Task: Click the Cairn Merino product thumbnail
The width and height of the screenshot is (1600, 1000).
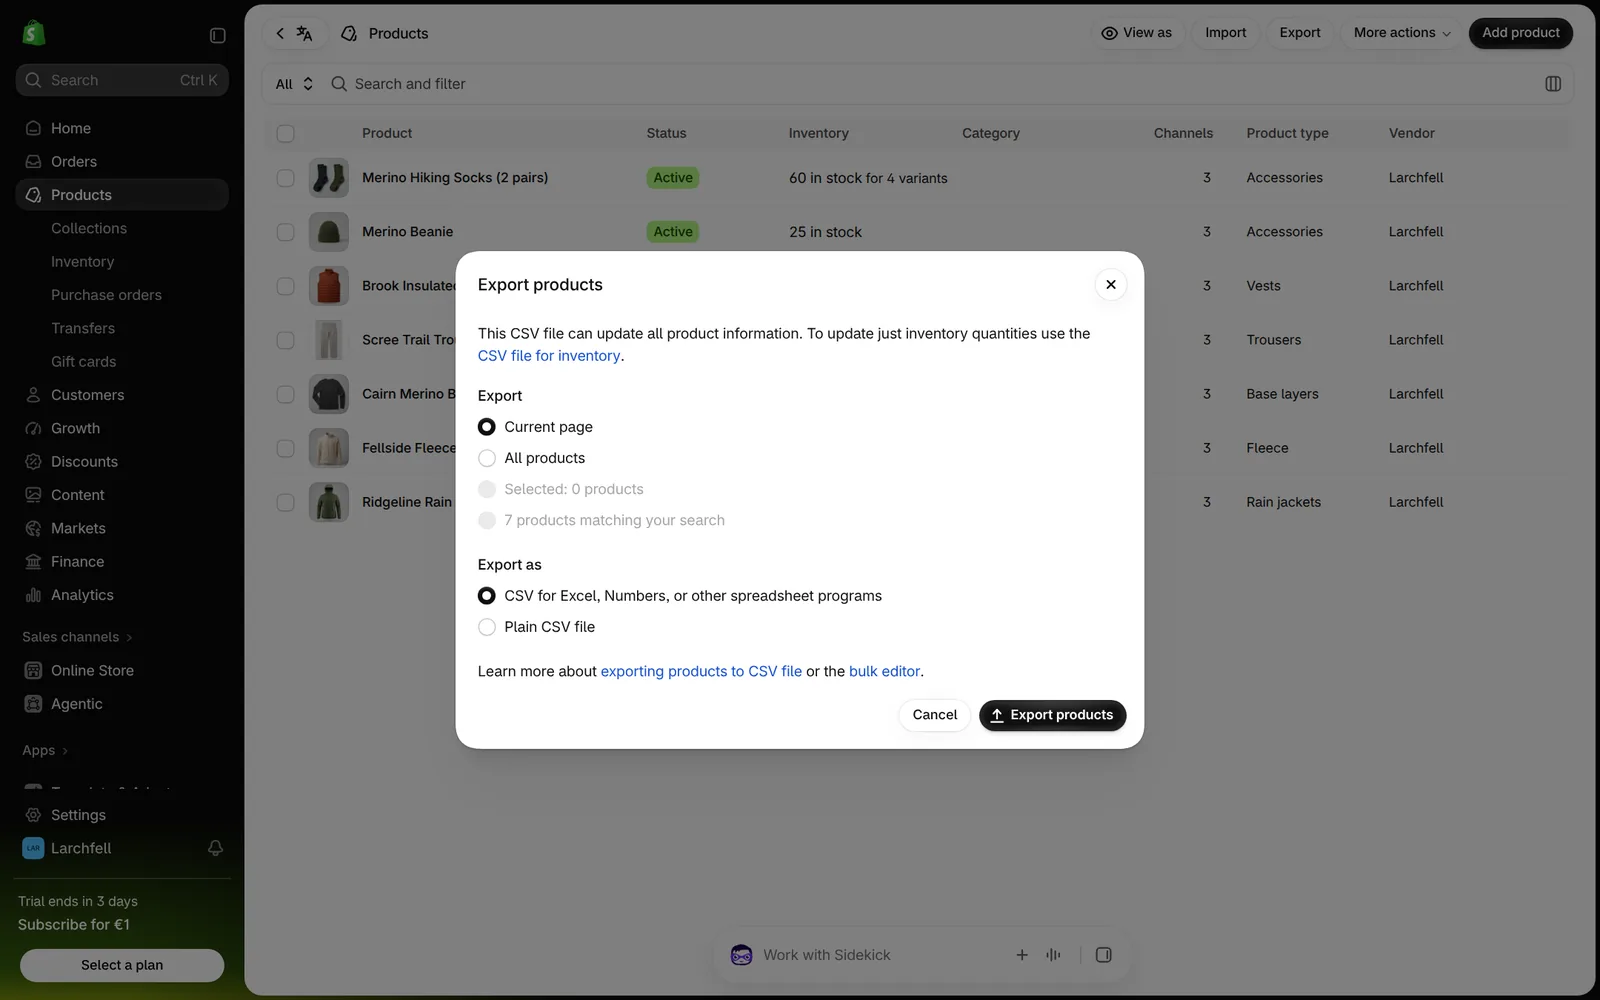Action: coord(329,394)
